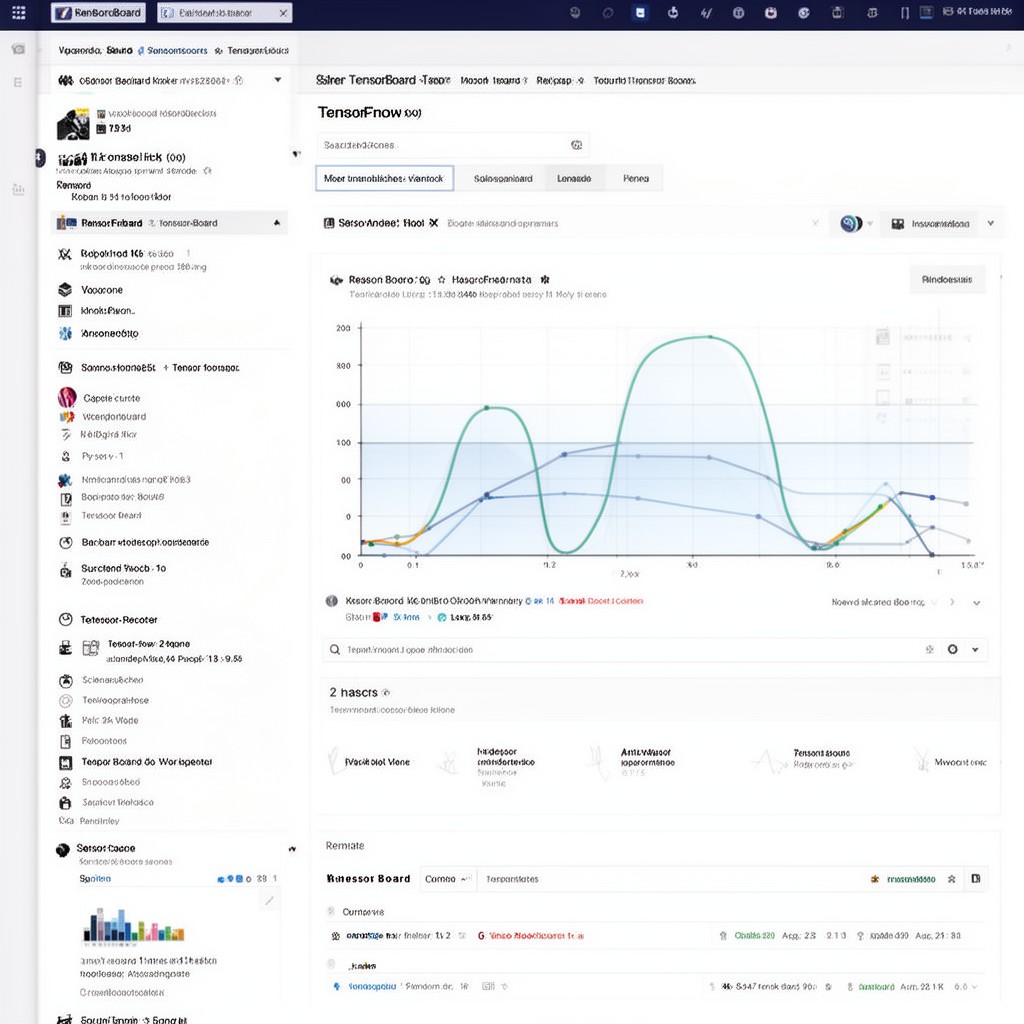1024x1024 pixels.
Task: Open the dropdown arrow in lower search bar
Action: 975,650
